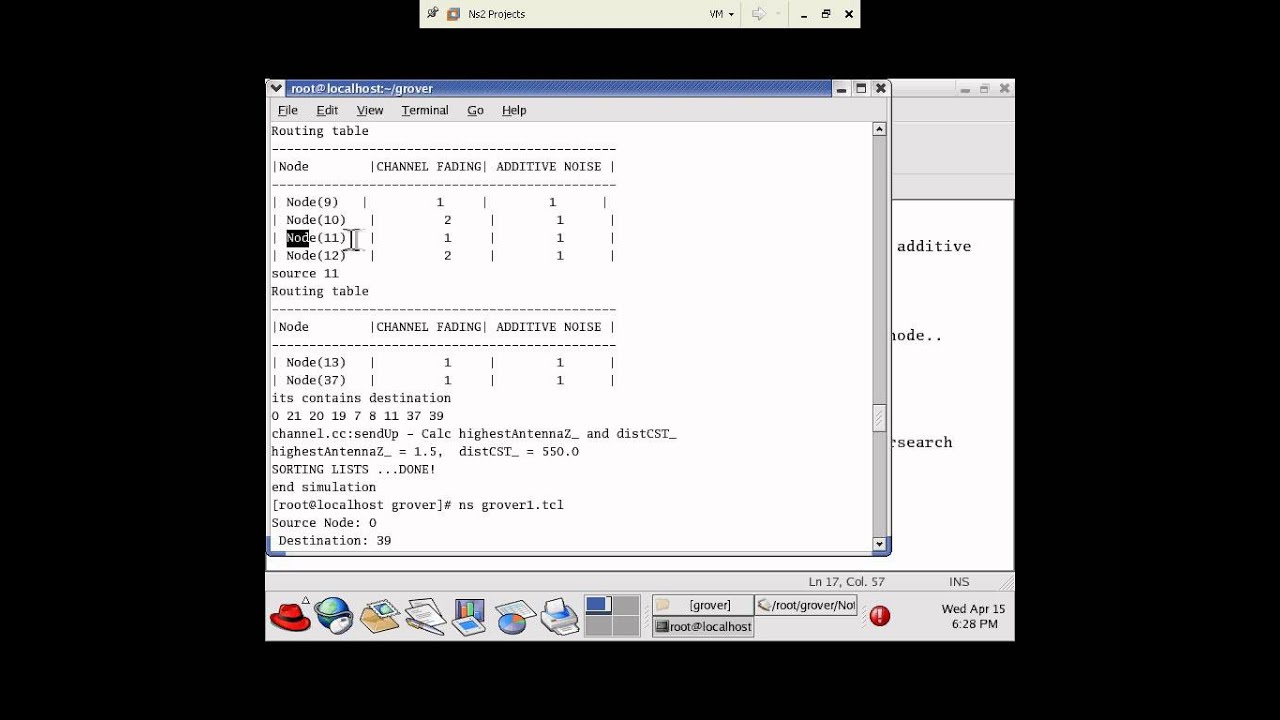Minimize the VM toolbar window
This screenshot has width=1280, height=720.
coord(805,14)
